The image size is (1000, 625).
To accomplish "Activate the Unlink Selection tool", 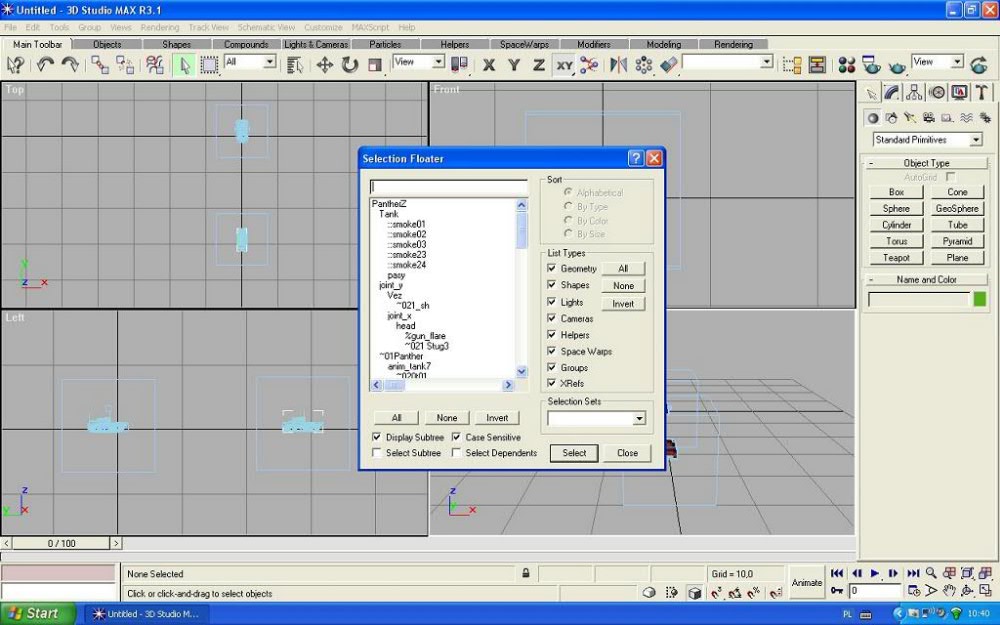I will 125,64.
